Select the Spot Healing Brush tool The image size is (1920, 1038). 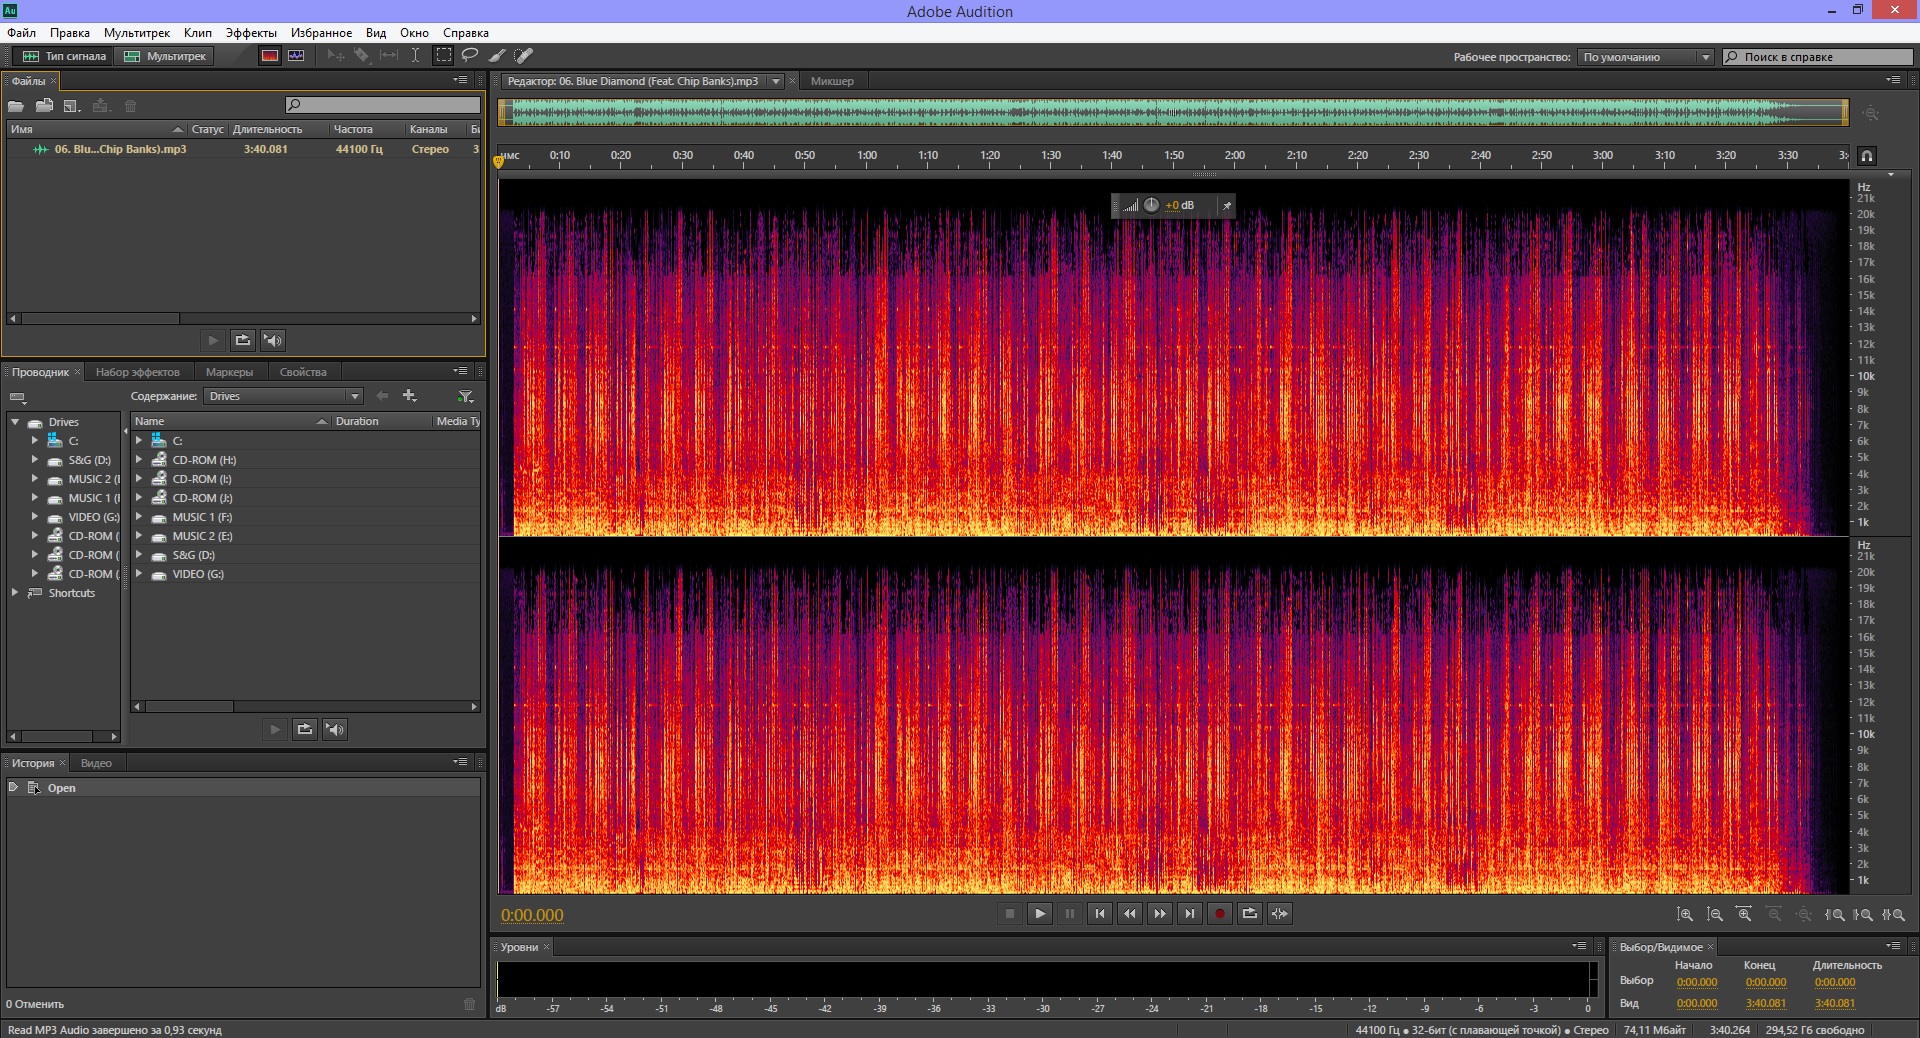point(524,56)
